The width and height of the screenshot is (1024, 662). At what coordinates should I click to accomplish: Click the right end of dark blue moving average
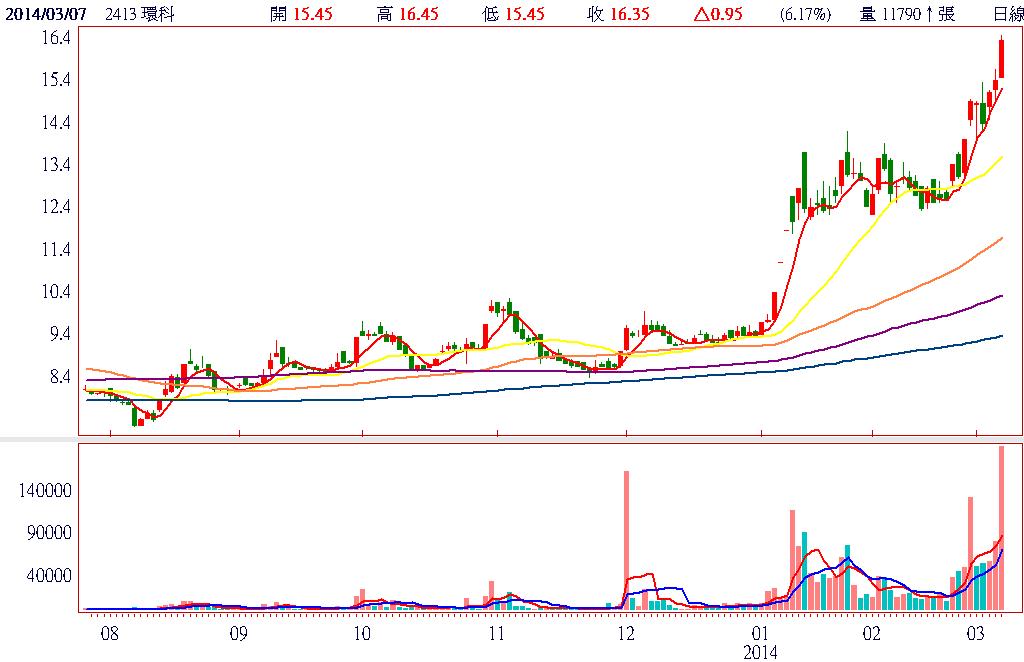point(1001,337)
